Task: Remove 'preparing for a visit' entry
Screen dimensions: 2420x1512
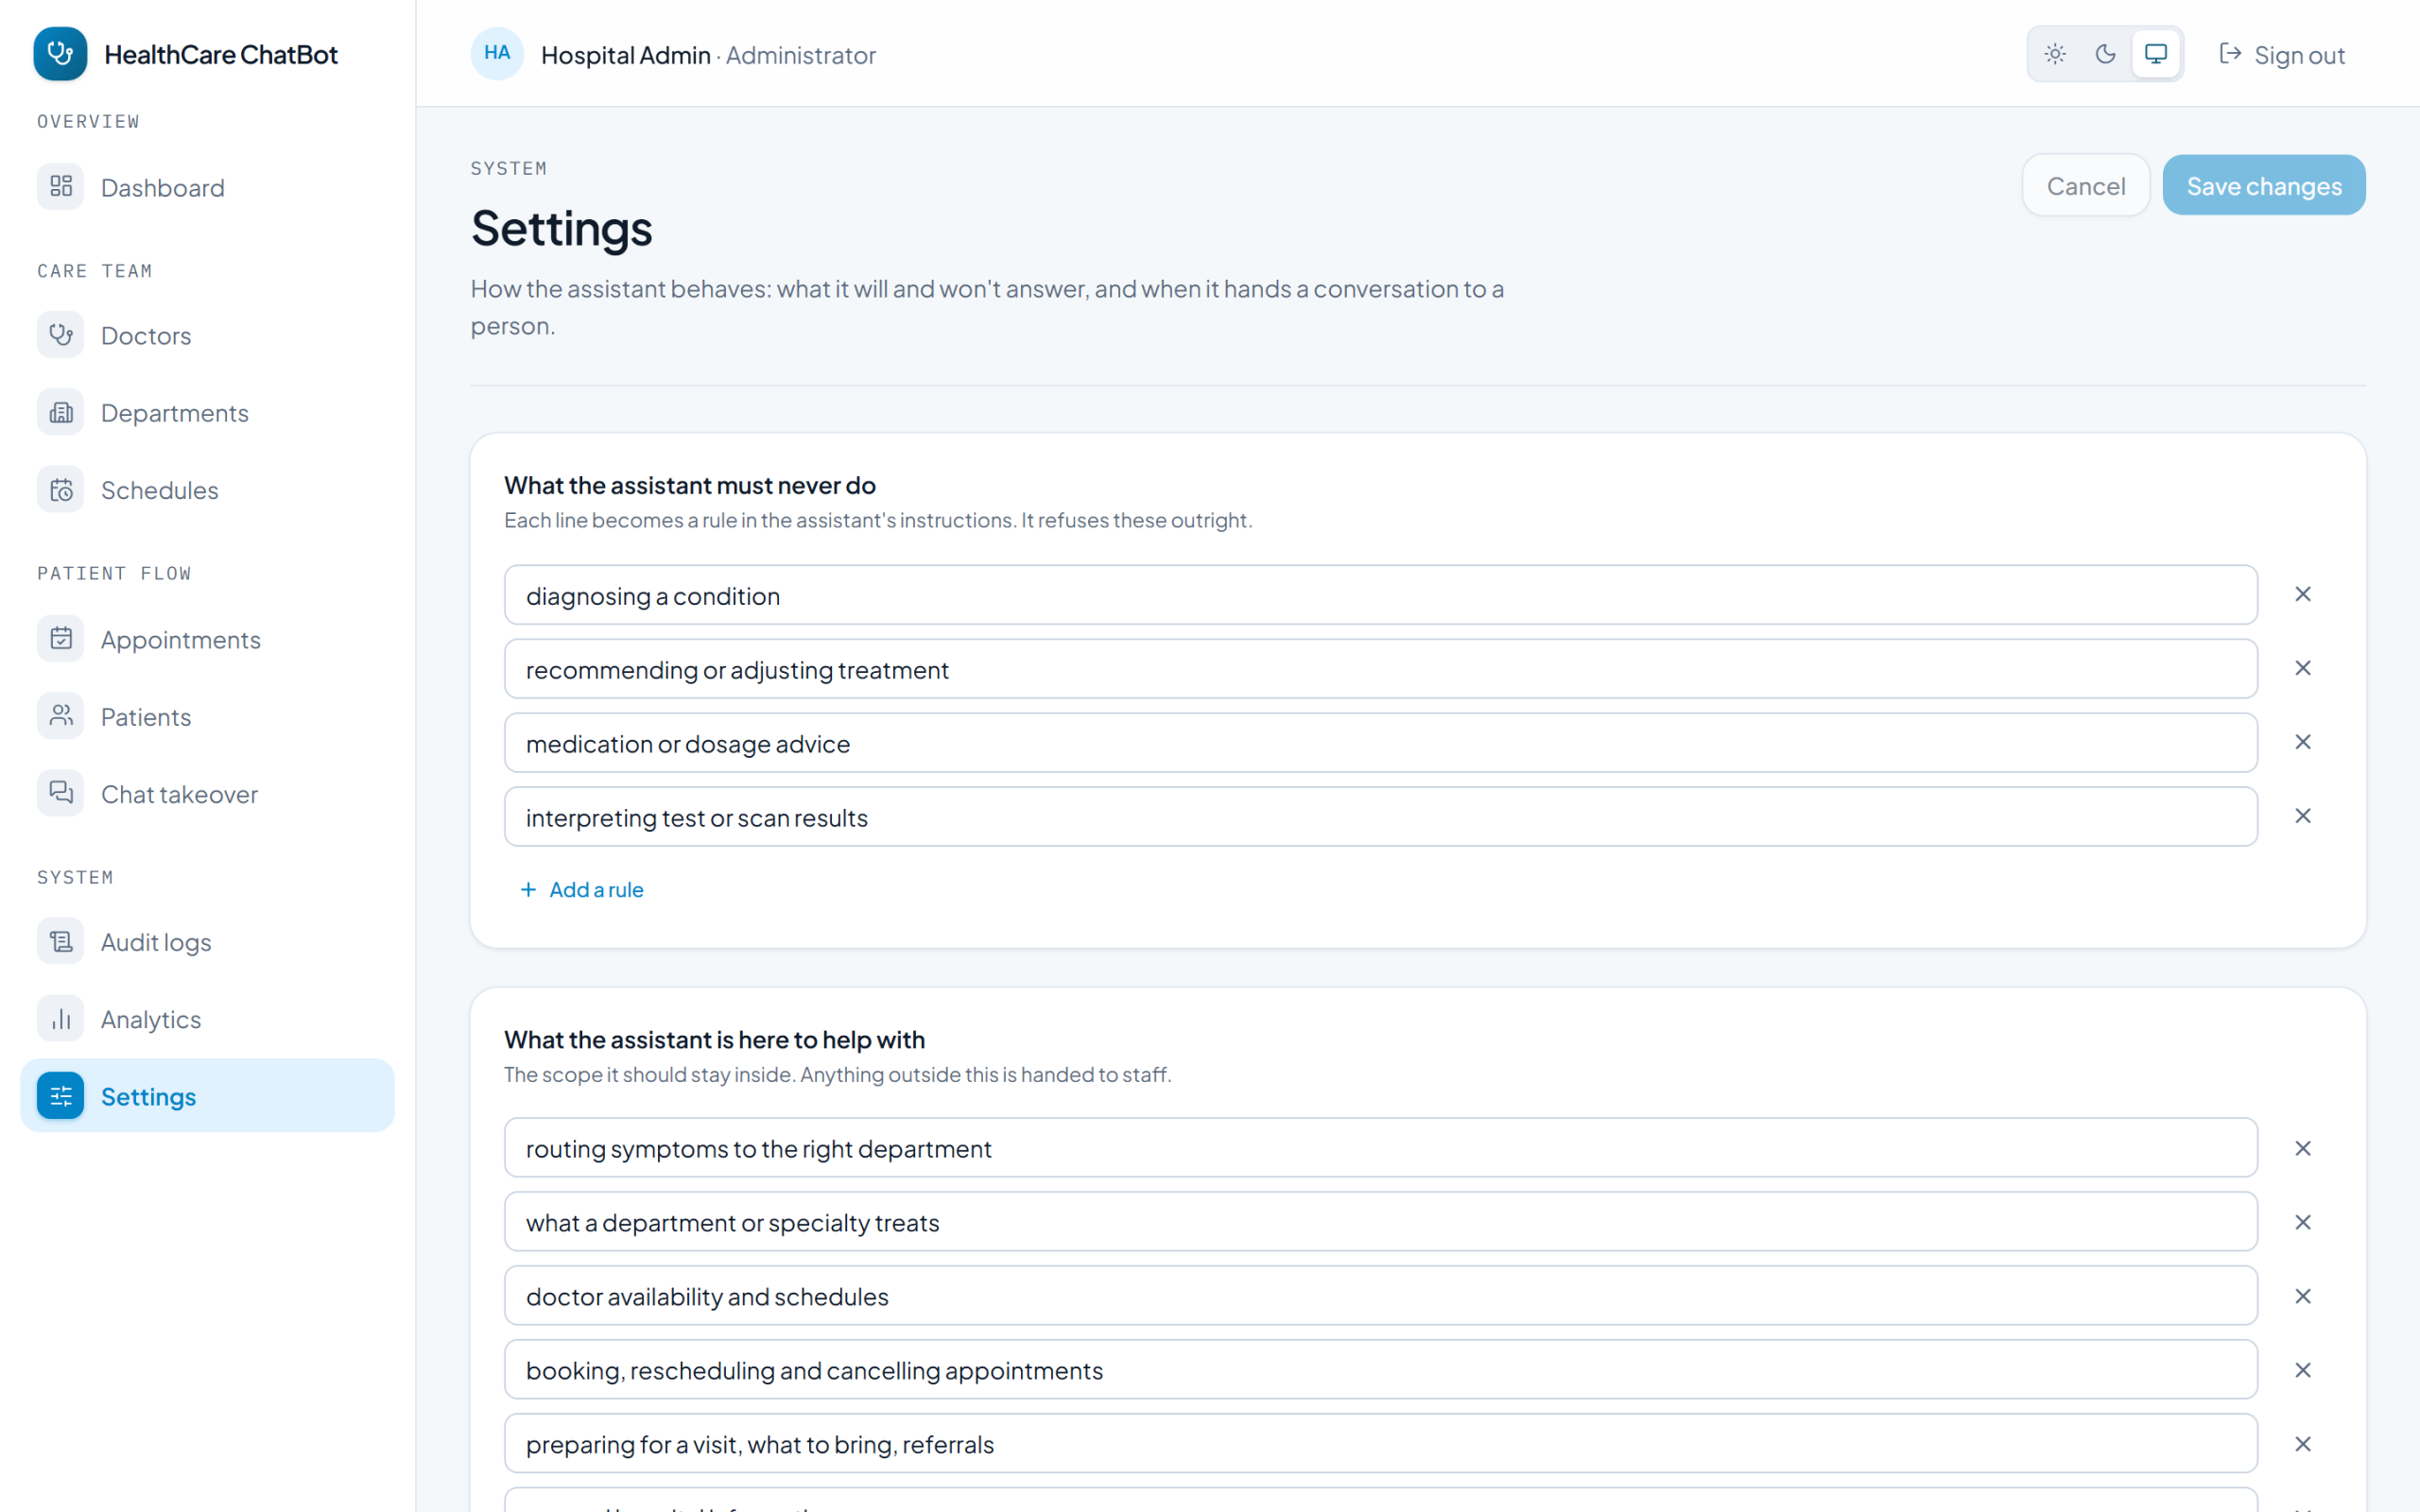Action: coord(2303,1444)
